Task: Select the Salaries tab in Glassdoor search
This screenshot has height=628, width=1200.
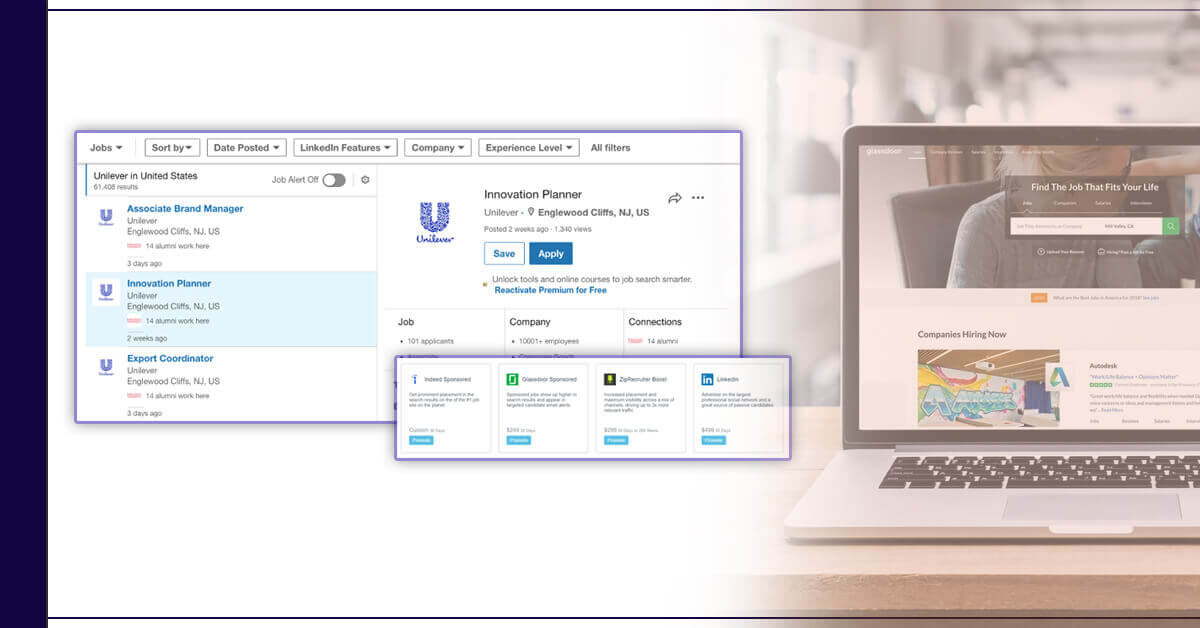Action: [1102, 203]
